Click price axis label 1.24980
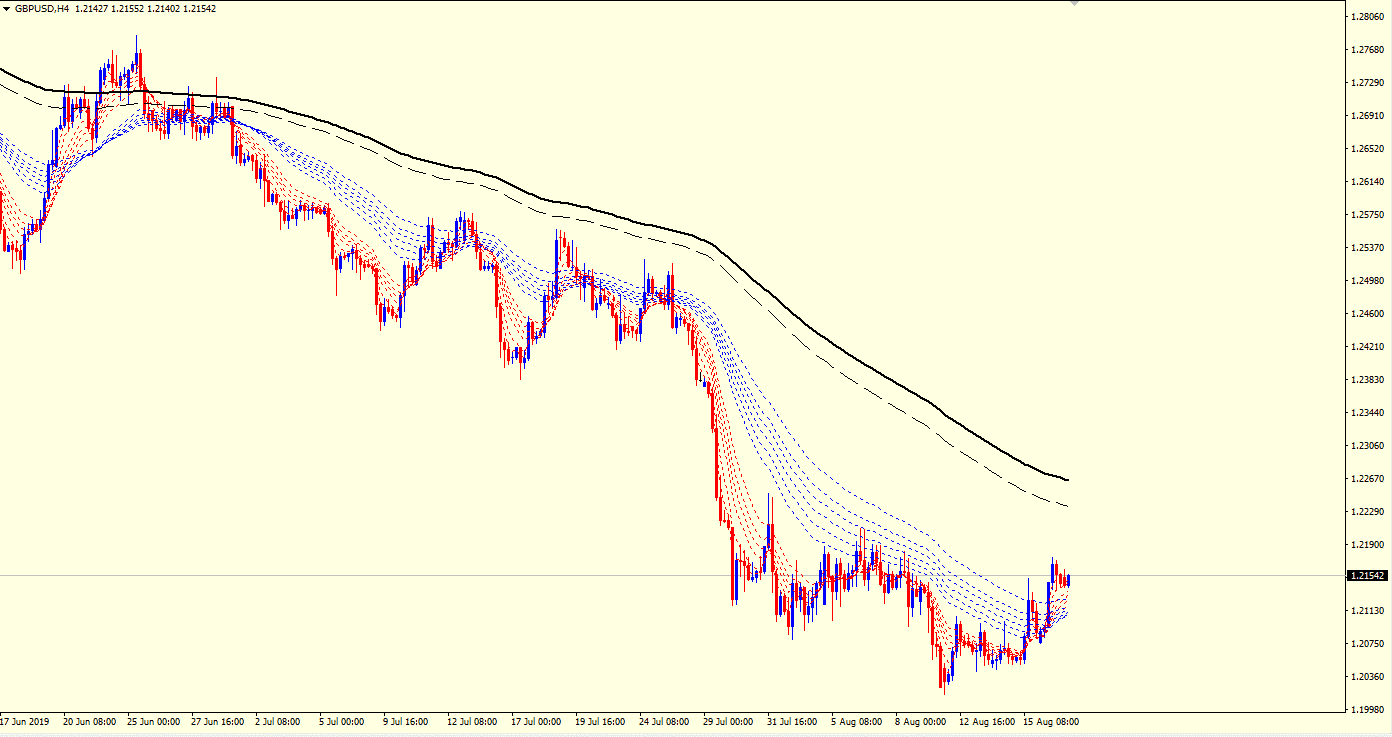The width and height of the screenshot is (1392, 737). coord(1366,281)
